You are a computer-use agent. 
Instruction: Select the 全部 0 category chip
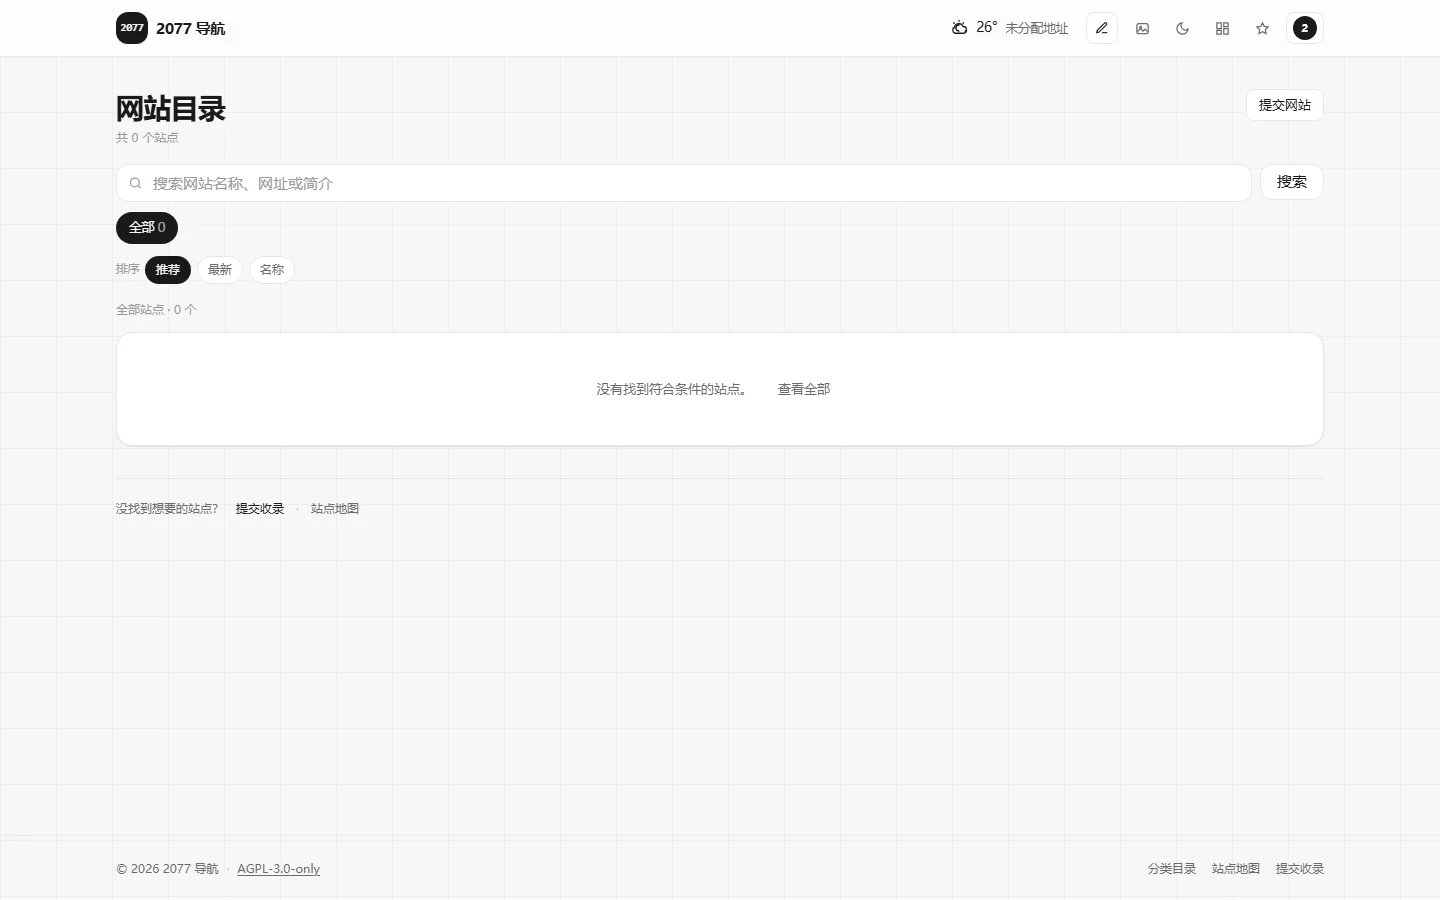[x=147, y=228]
